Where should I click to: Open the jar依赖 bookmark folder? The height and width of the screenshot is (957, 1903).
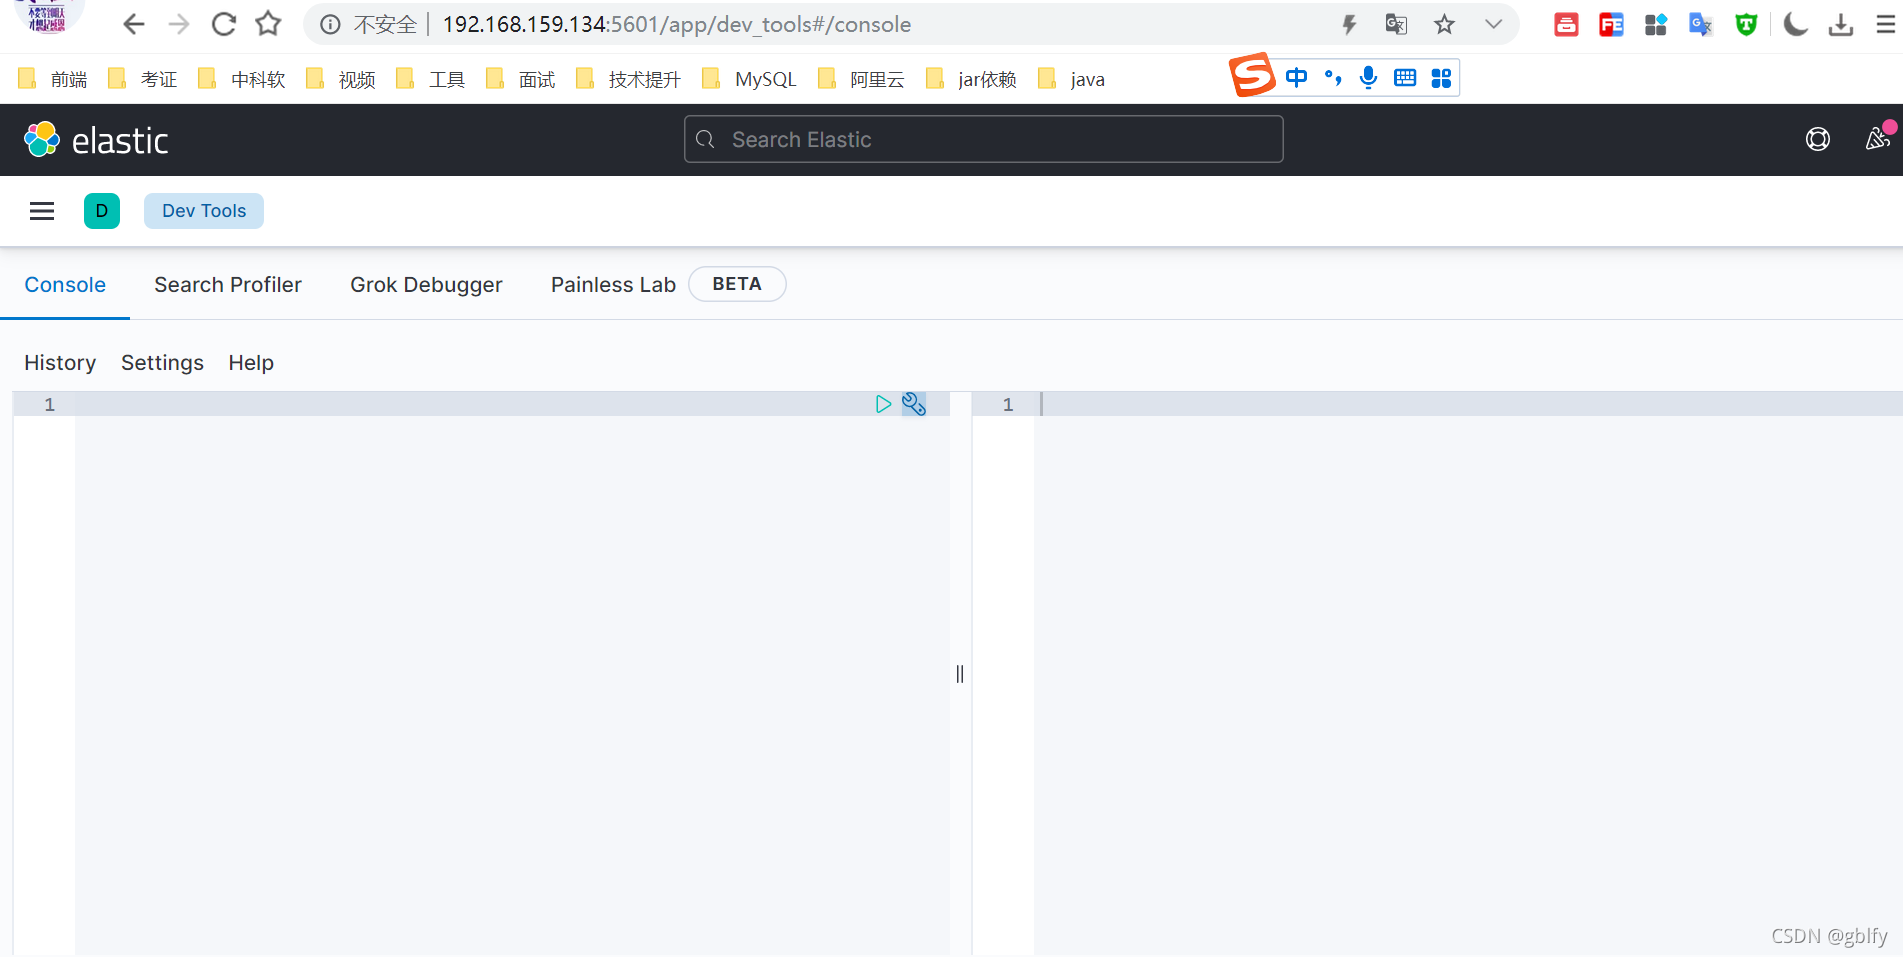(x=971, y=79)
